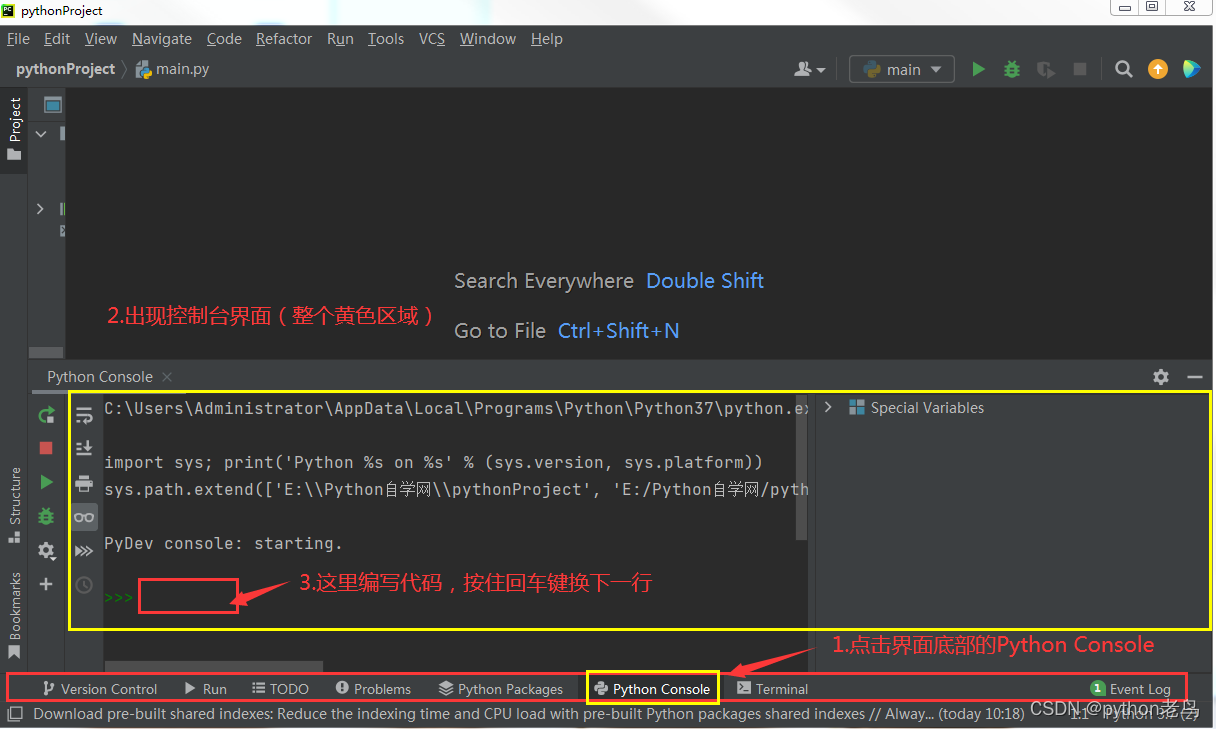
Task: Open the VCS menu
Action: [432, 39]
